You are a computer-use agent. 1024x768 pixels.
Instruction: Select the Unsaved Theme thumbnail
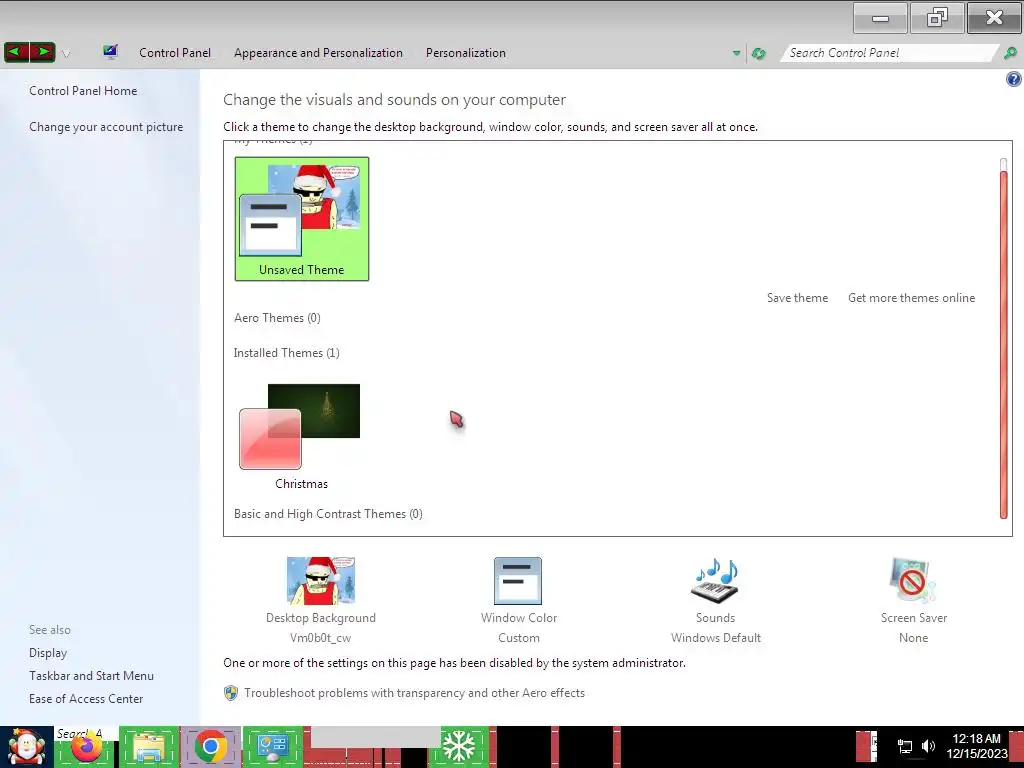click(x=302, y=219)
